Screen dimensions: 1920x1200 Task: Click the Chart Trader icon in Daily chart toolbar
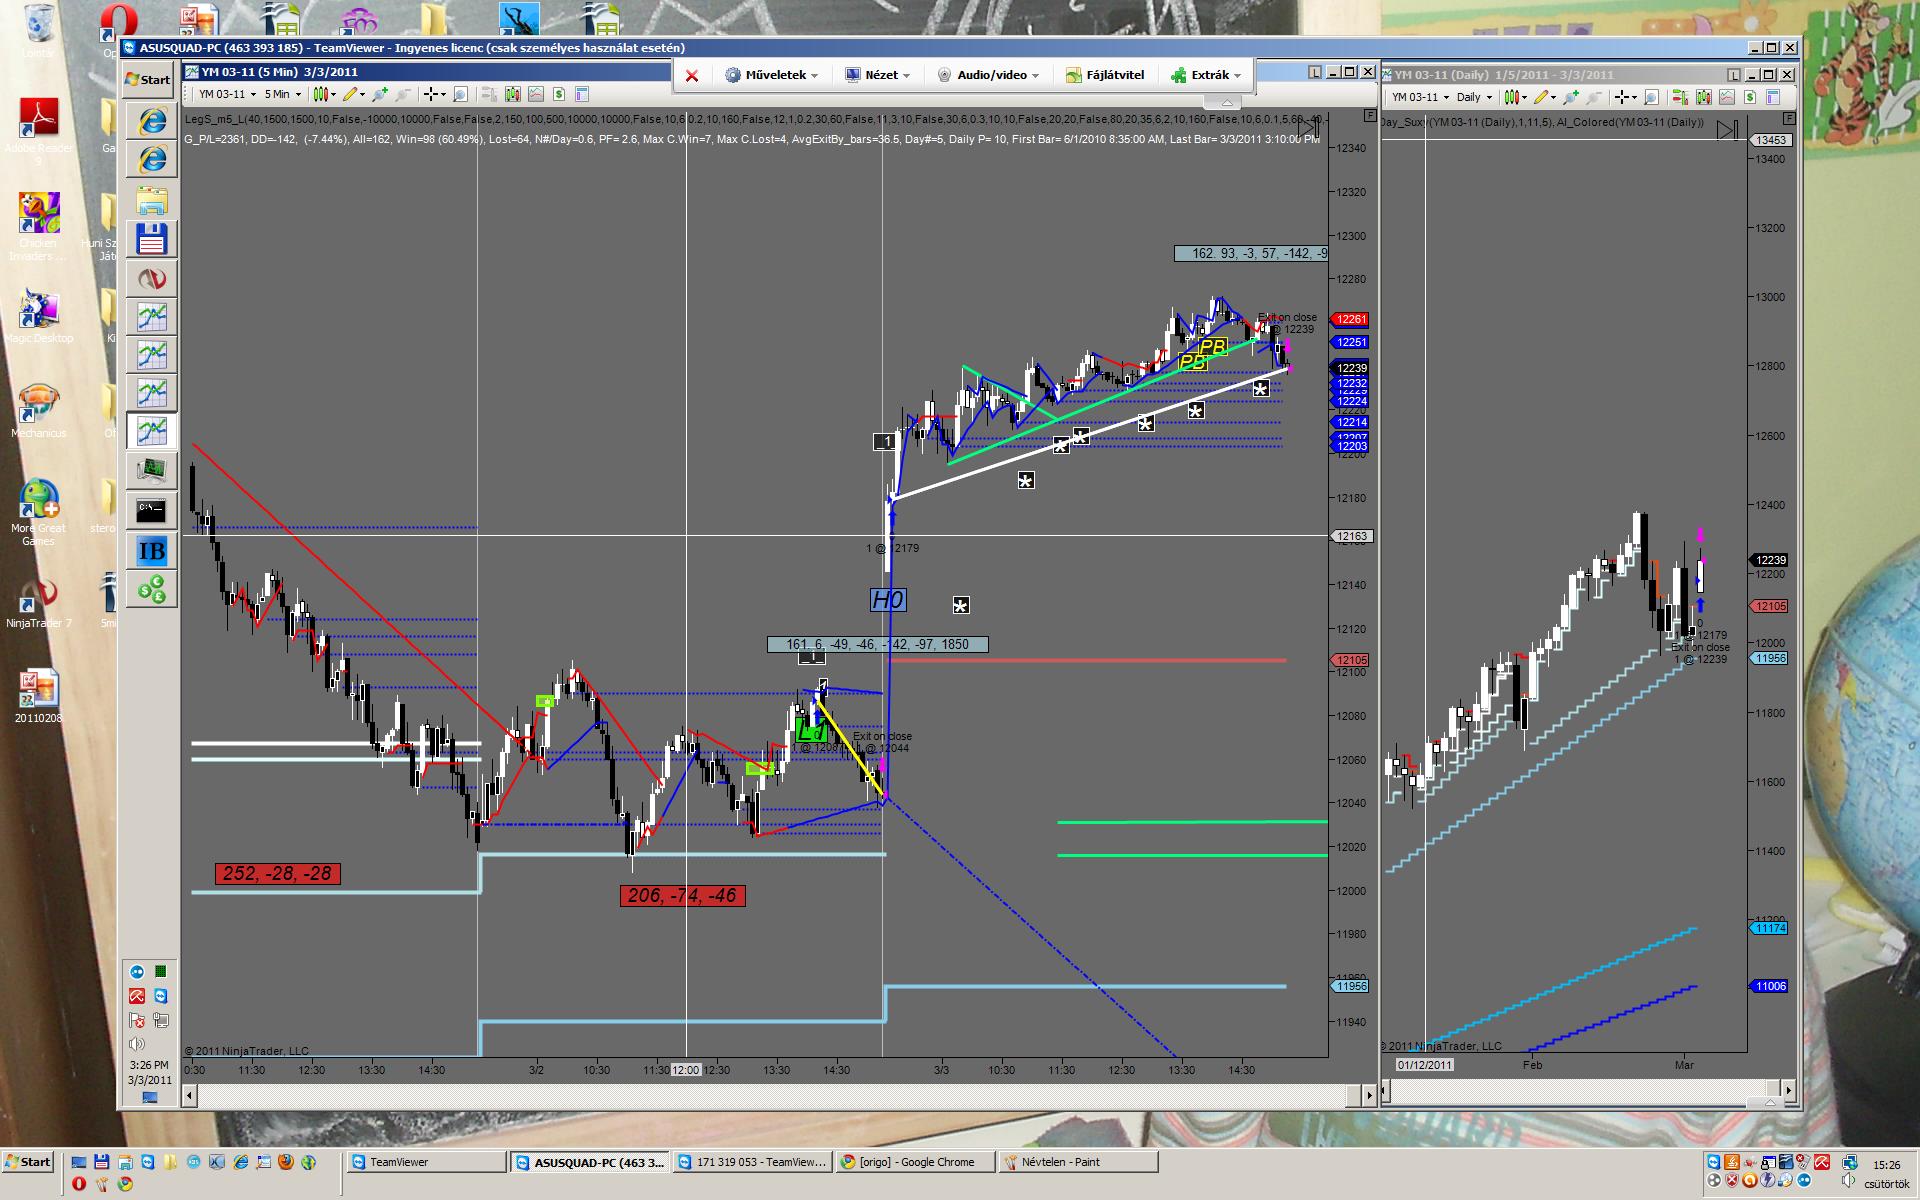[1681, 97]
